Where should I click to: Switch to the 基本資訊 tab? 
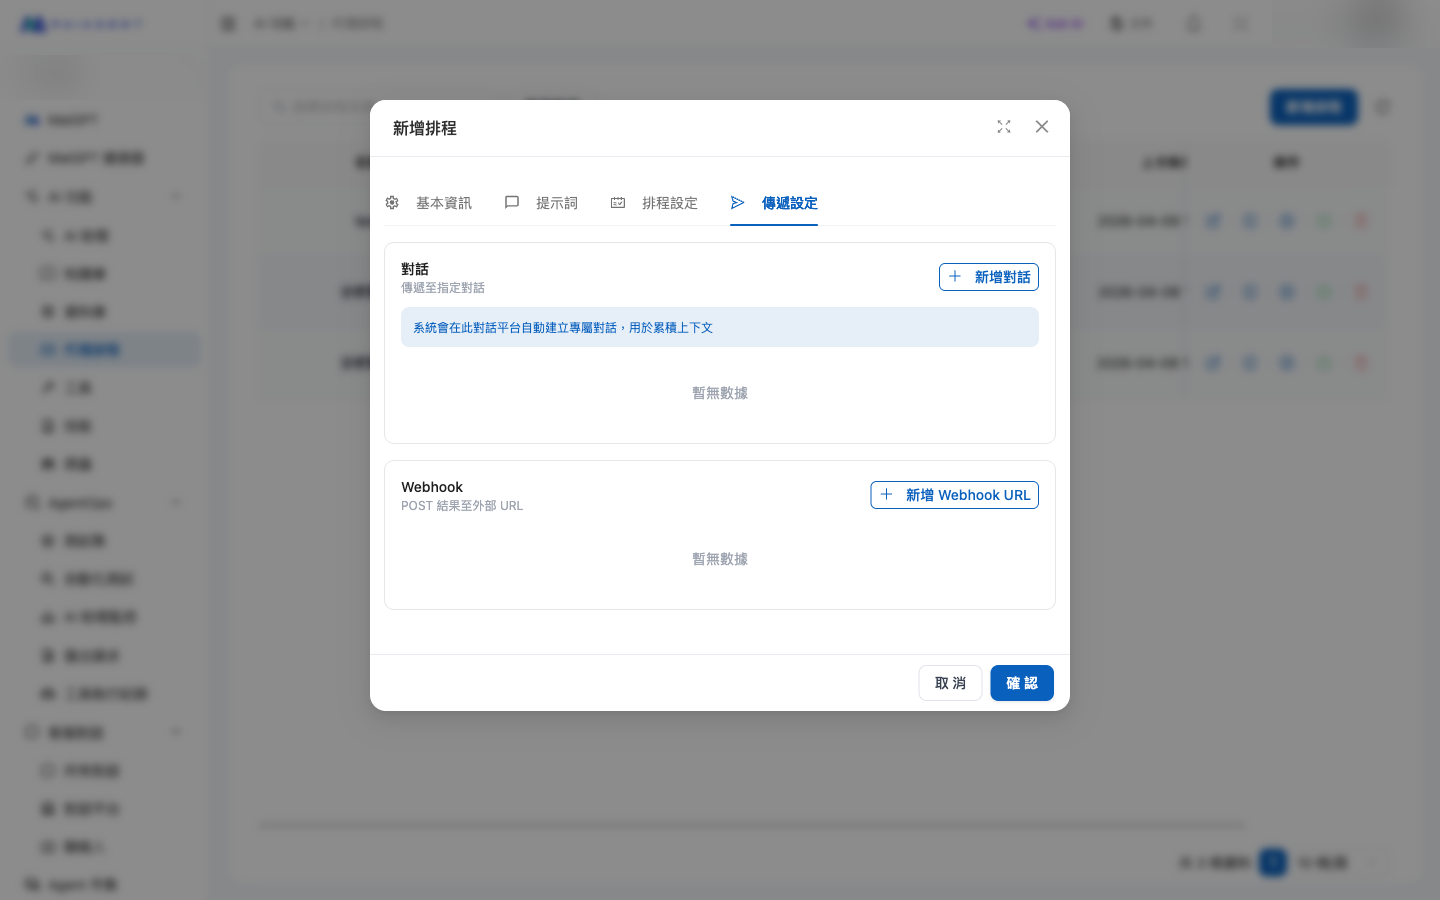tap(428, 203)
